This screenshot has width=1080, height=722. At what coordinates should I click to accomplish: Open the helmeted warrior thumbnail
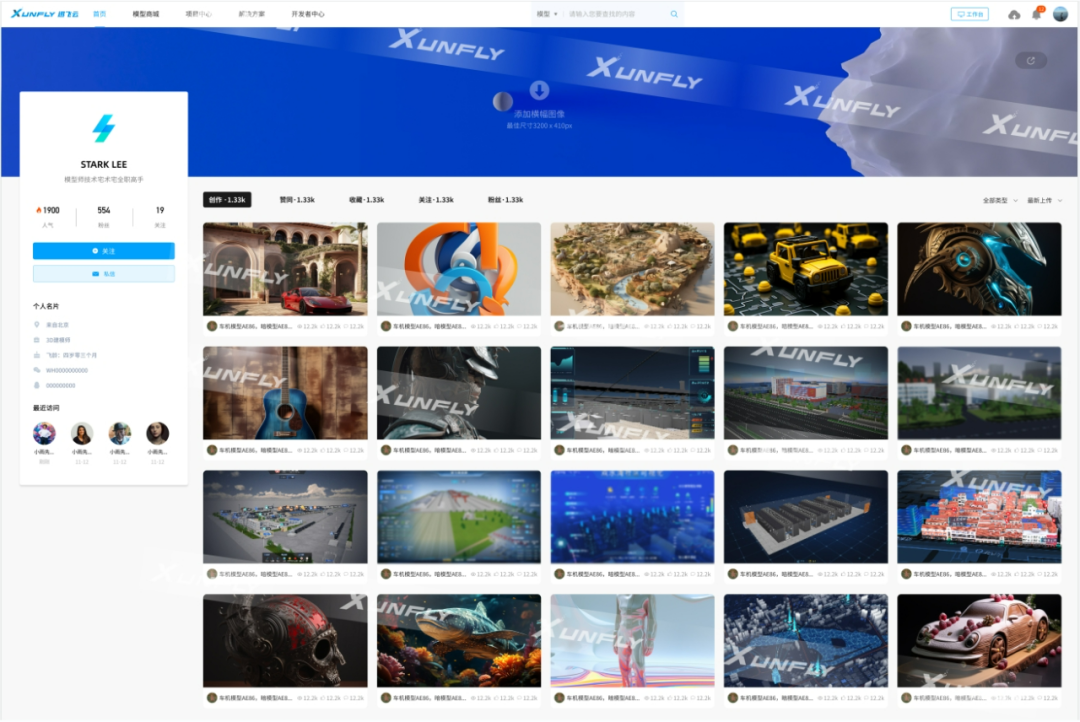tap(459, 393)
